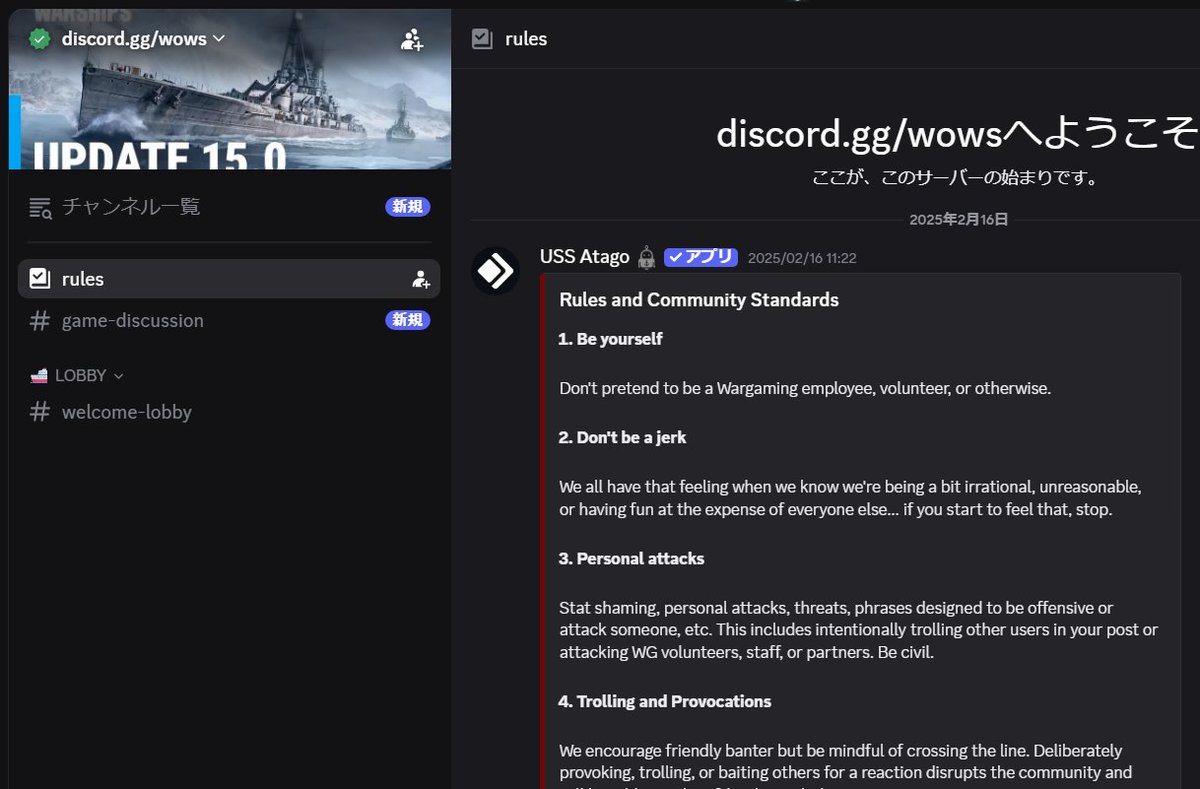Click the robot bot icon beside USS Atago
Viewport: 1200px width, 789px height.
pyautogui.click(x=645, y=256)
